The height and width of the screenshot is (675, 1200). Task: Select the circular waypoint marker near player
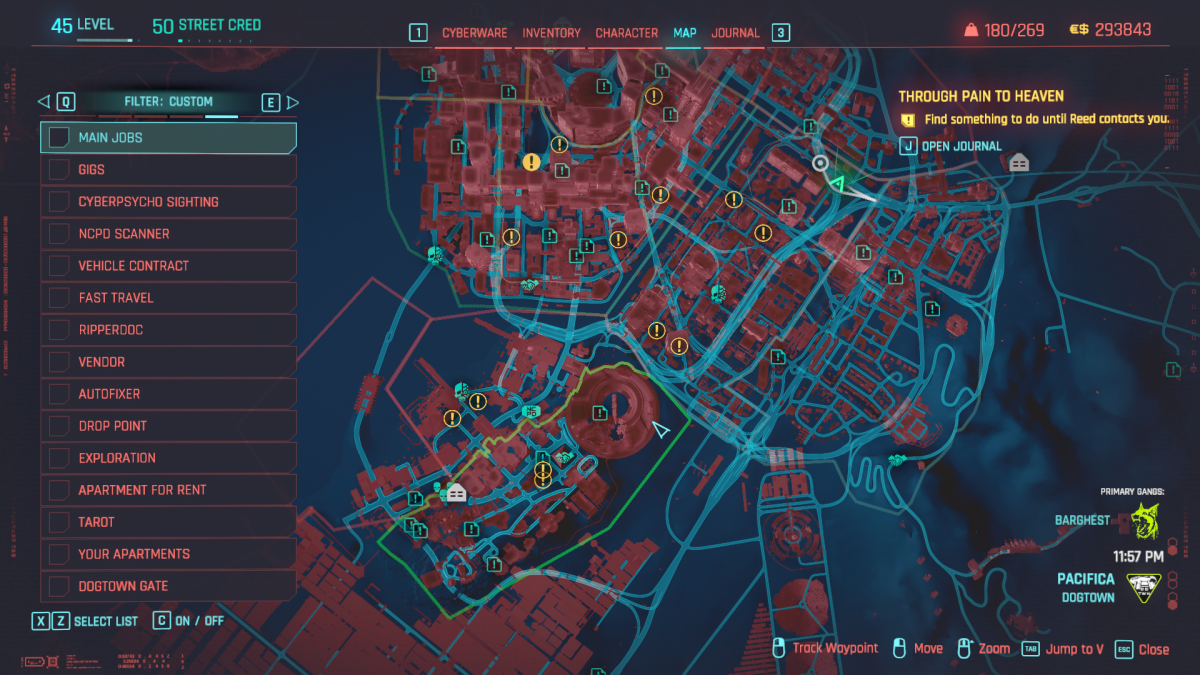(x=820, y=163)
